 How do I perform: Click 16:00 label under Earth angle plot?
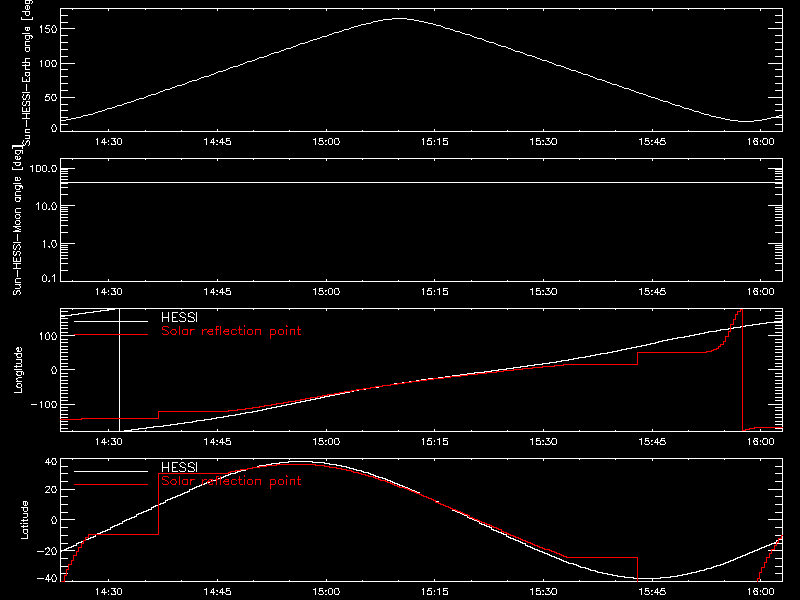click(761, 142)
